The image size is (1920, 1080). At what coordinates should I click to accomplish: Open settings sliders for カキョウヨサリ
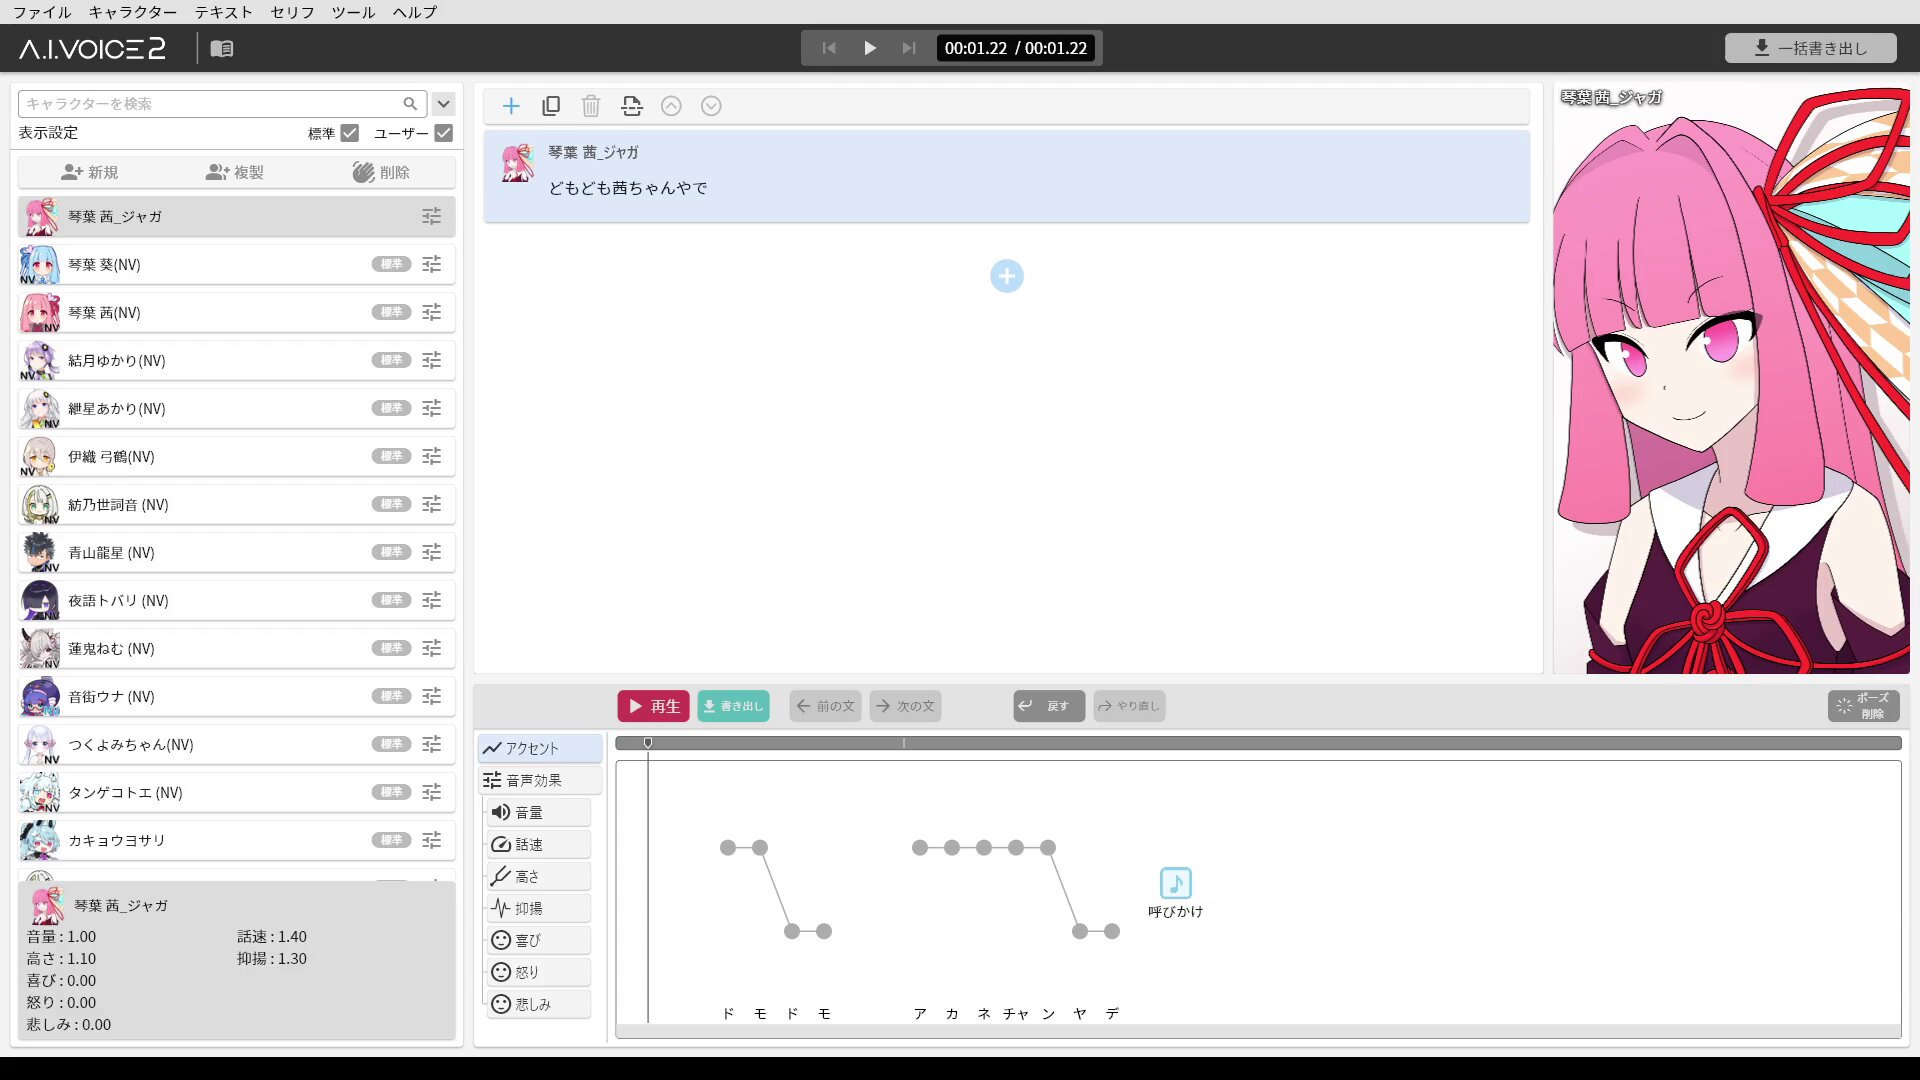pos(432,840)
